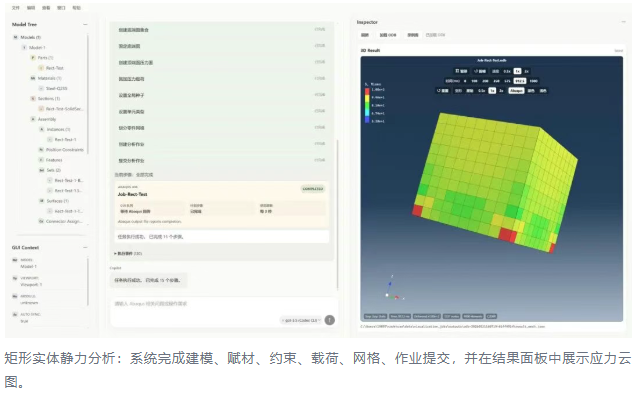
Task: Click the Viewport: 1 value in GUI Context
Action: coord(31,285)
